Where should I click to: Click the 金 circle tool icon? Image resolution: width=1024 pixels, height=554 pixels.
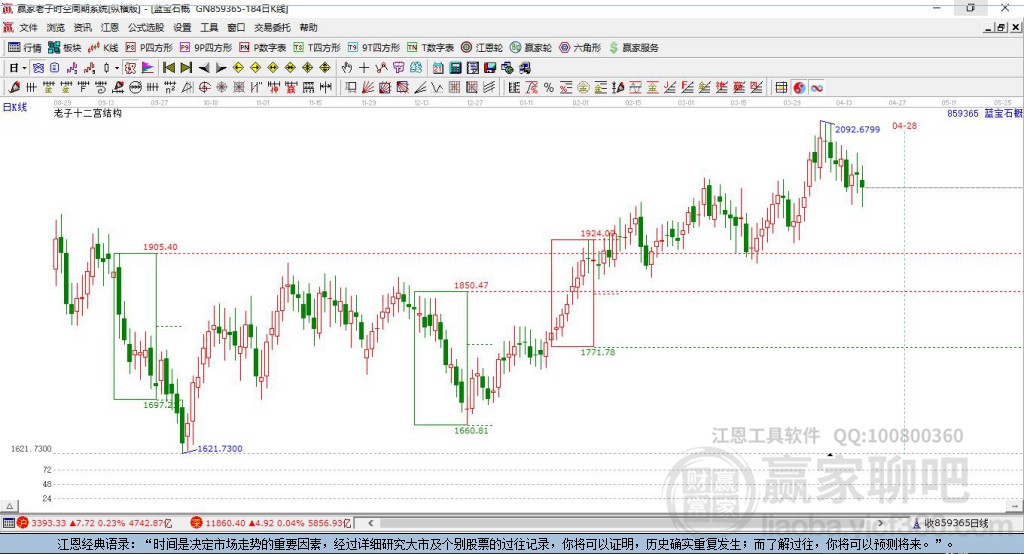click(x=583, y=88)
